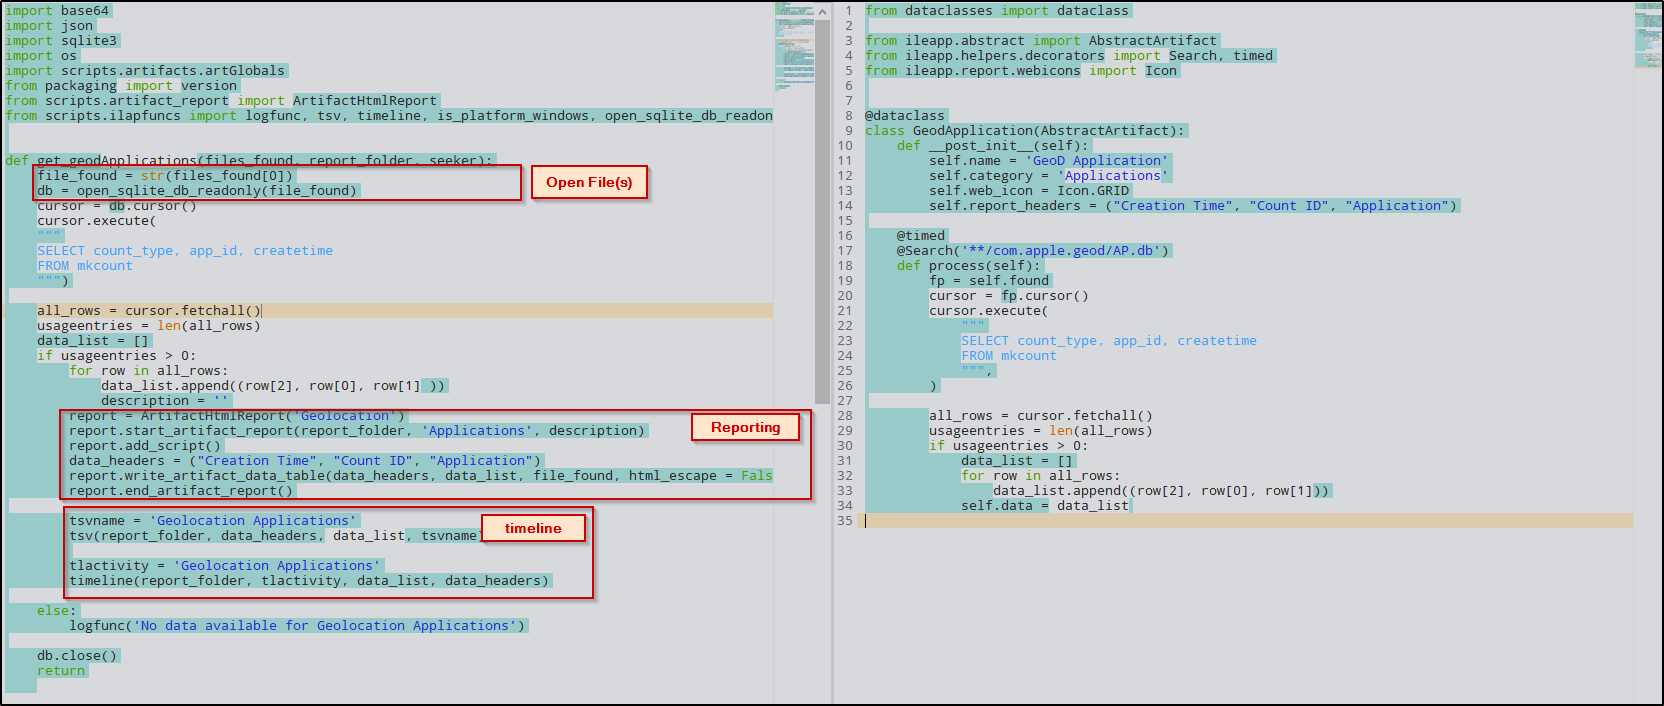The image size is (1664, 706).
Task: Click "self.name = 'GeoD Application'" line
Action: [x=1049, y=161]
